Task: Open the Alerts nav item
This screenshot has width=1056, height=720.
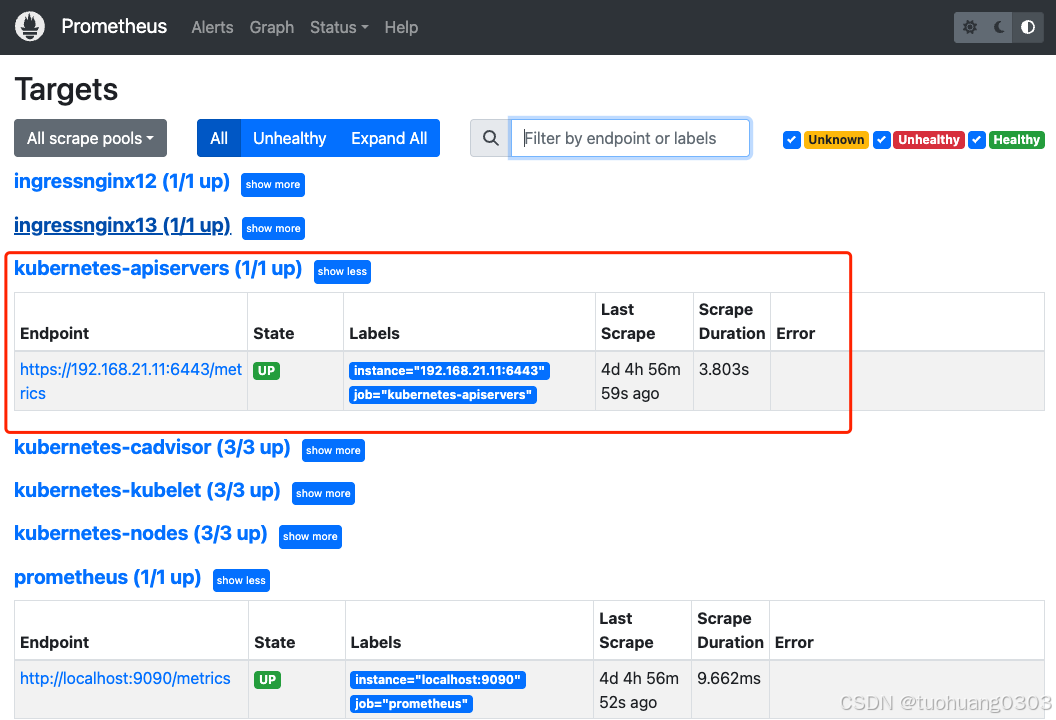Action: click(x=212, y=28)
